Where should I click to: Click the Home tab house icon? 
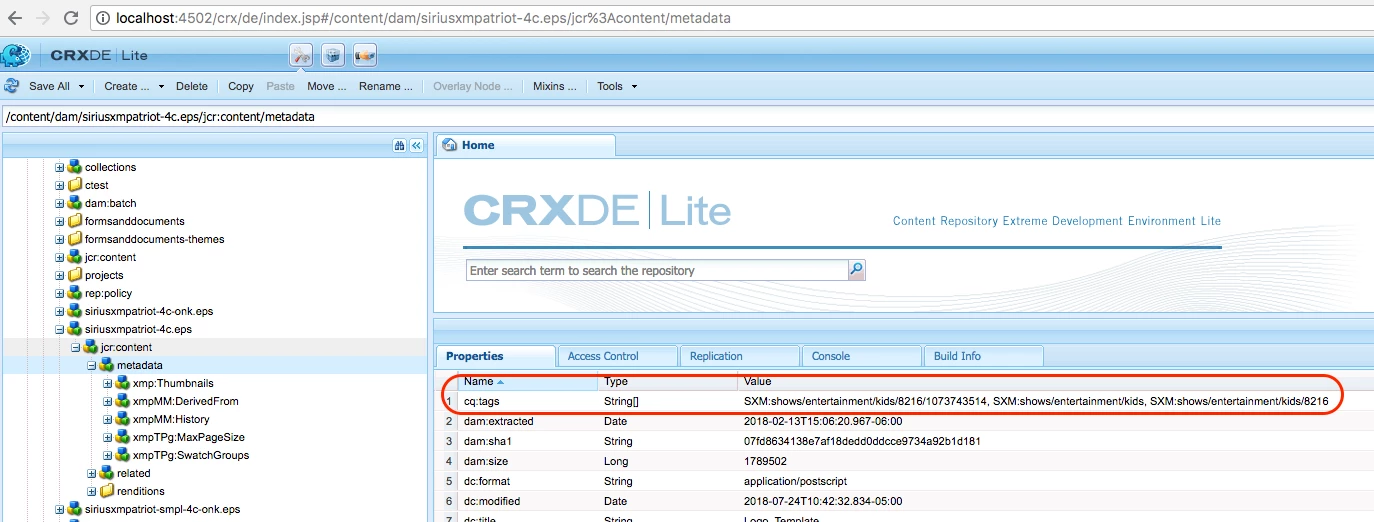[x=449, y=145]
